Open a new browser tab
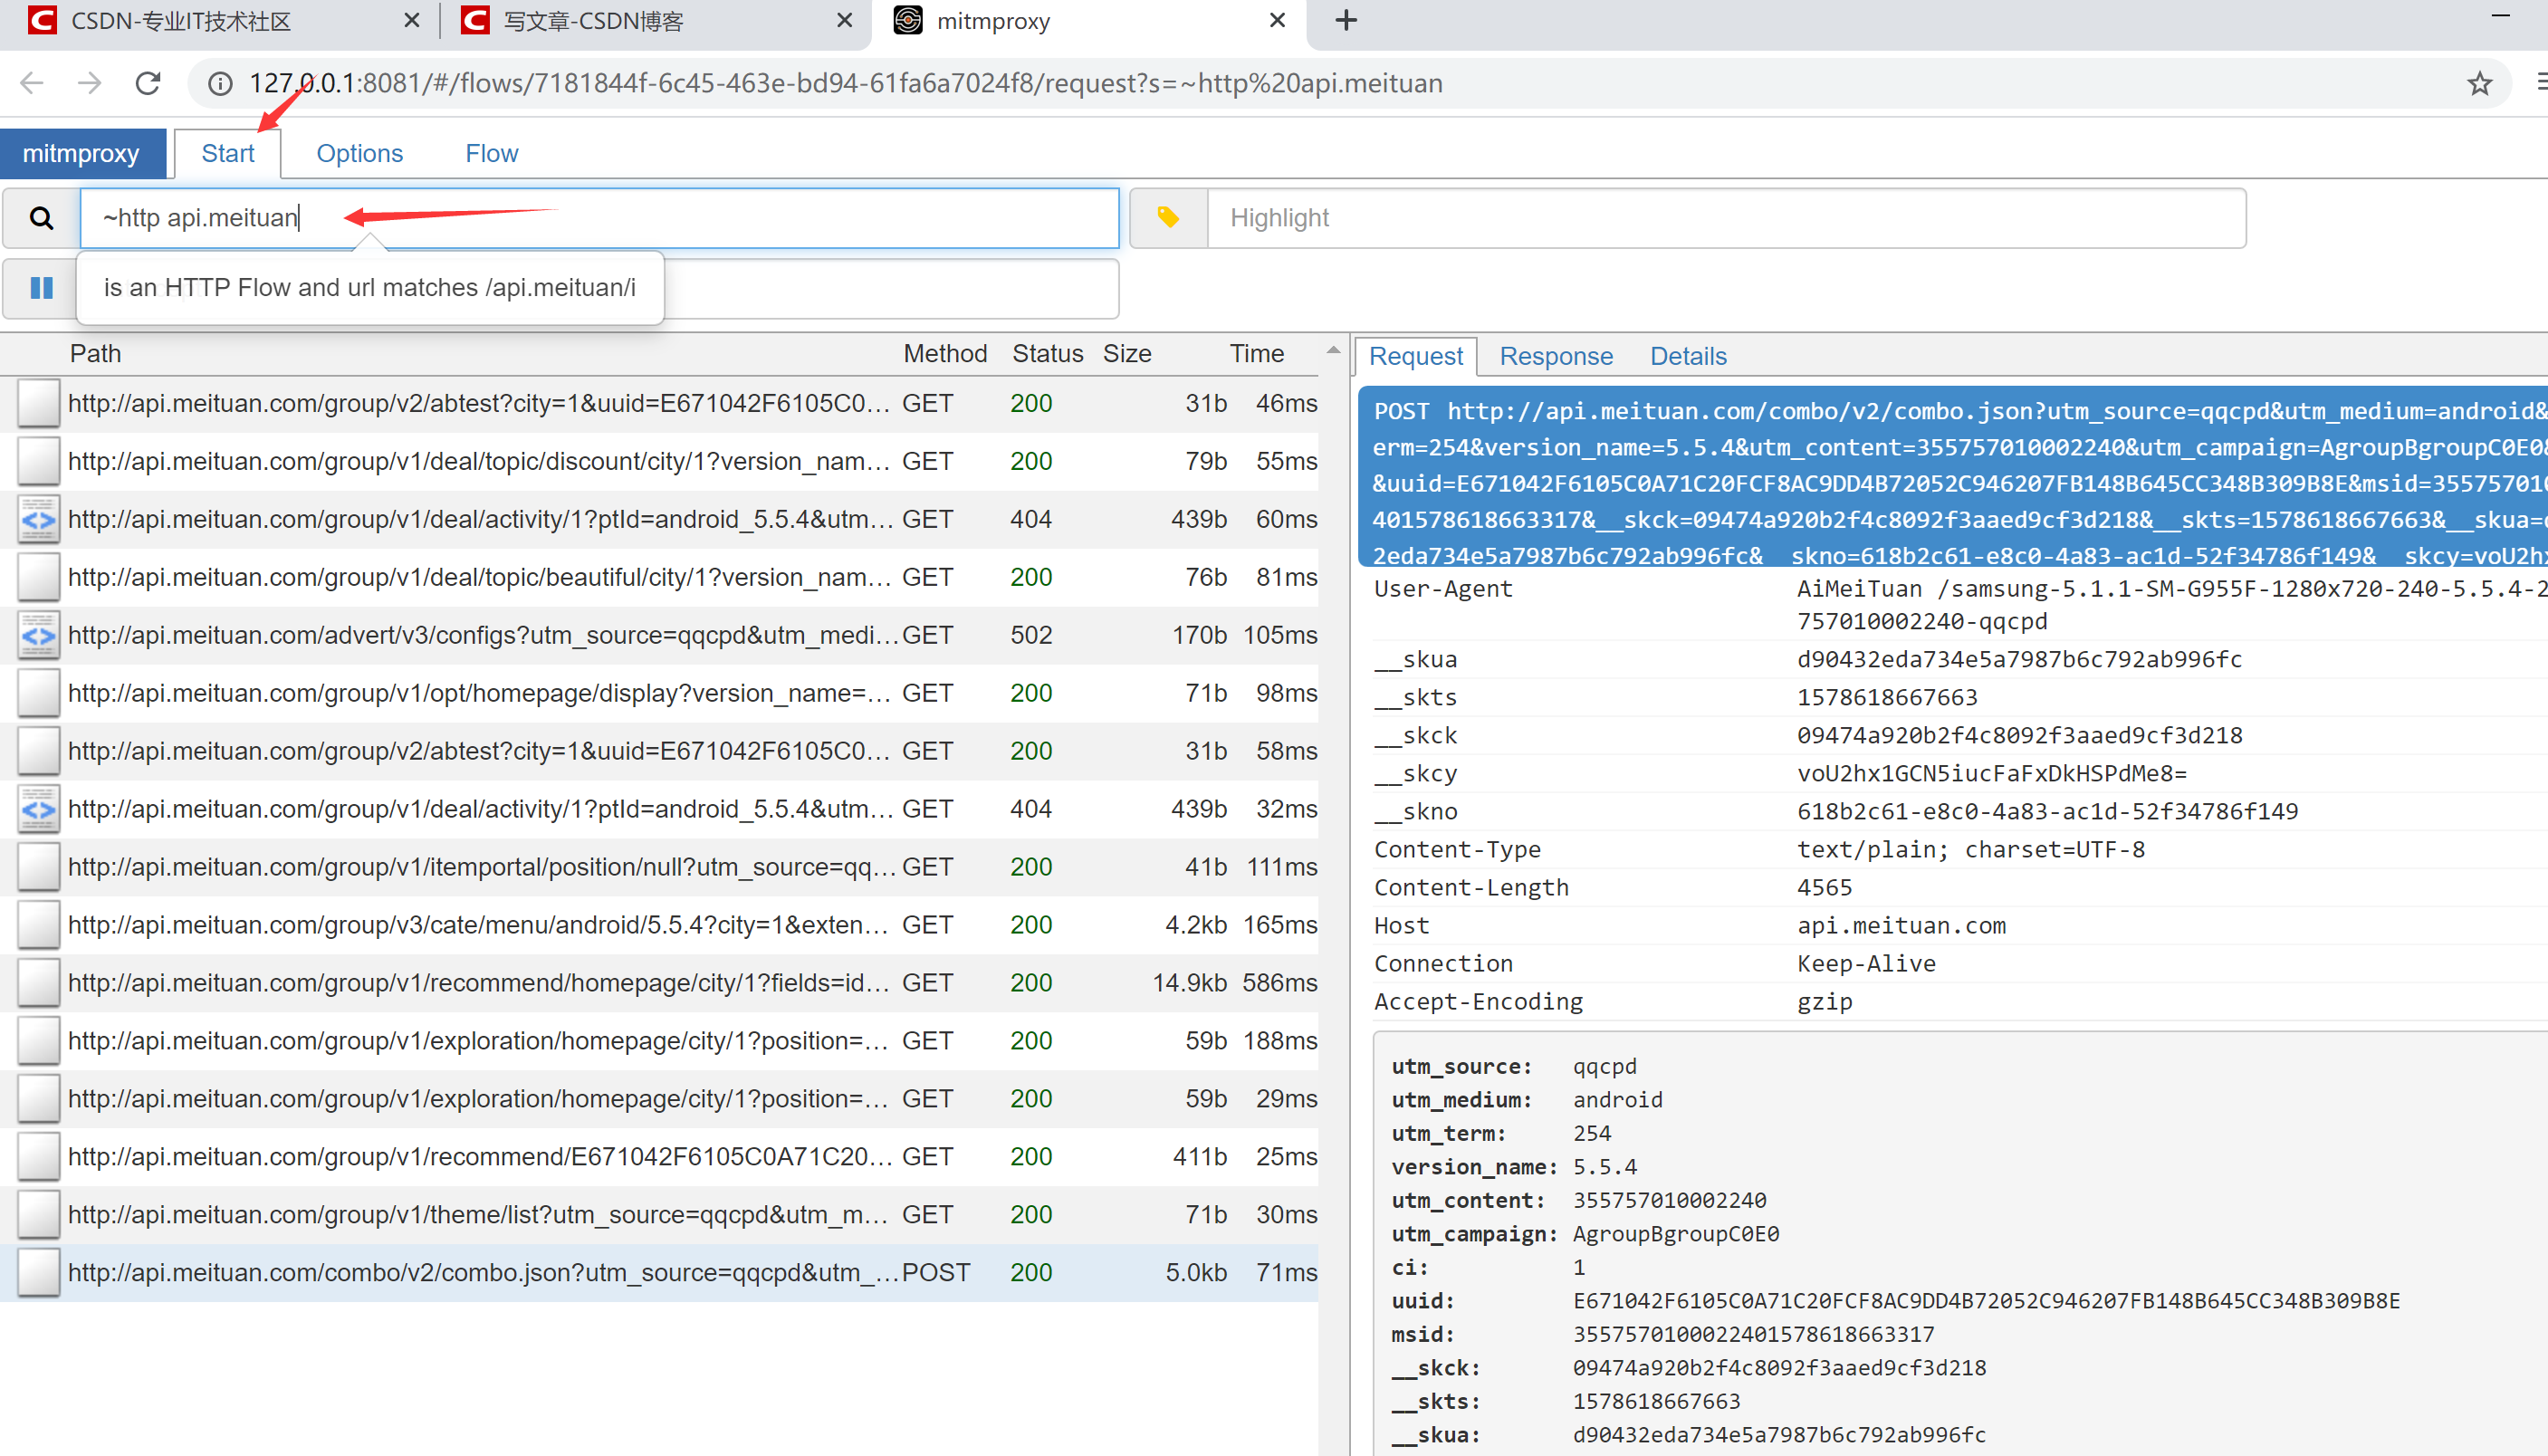The width and height of the screenshot is (2548, 1456). coord(1346,21)
